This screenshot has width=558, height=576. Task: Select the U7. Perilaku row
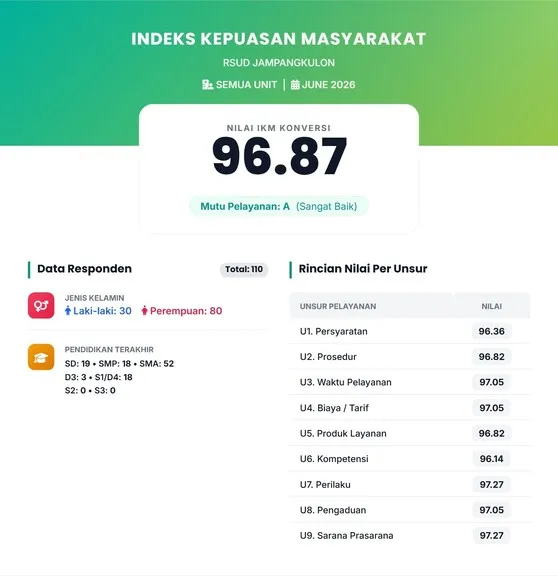pos(410,485)
